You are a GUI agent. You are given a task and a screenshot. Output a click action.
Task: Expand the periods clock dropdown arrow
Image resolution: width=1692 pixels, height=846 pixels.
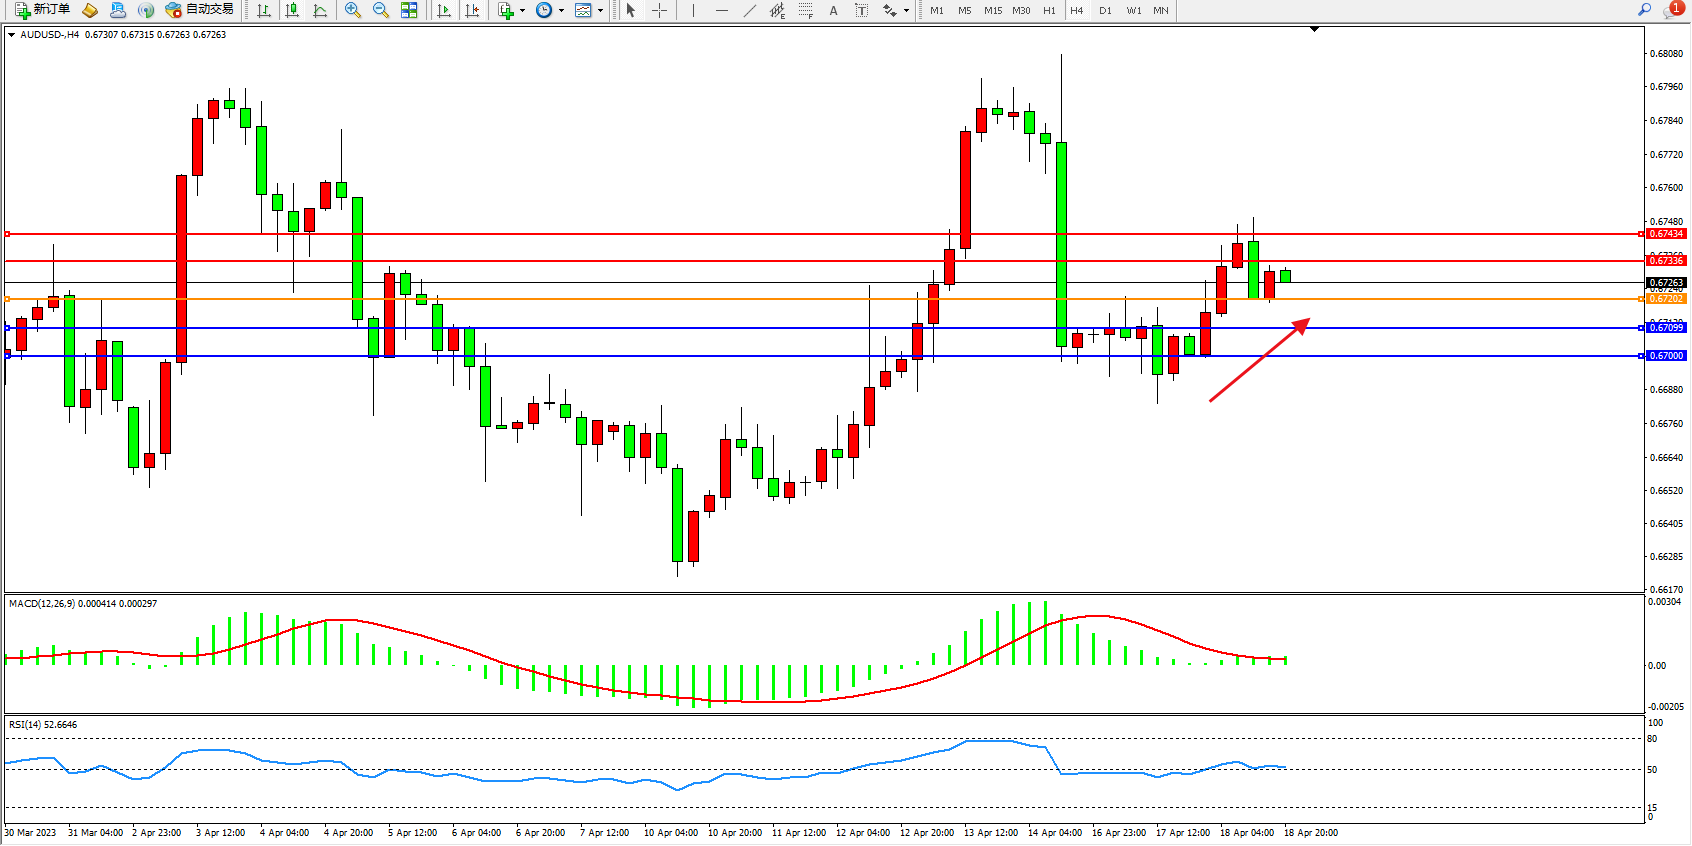pyautogui.click(x=561, y=10)
